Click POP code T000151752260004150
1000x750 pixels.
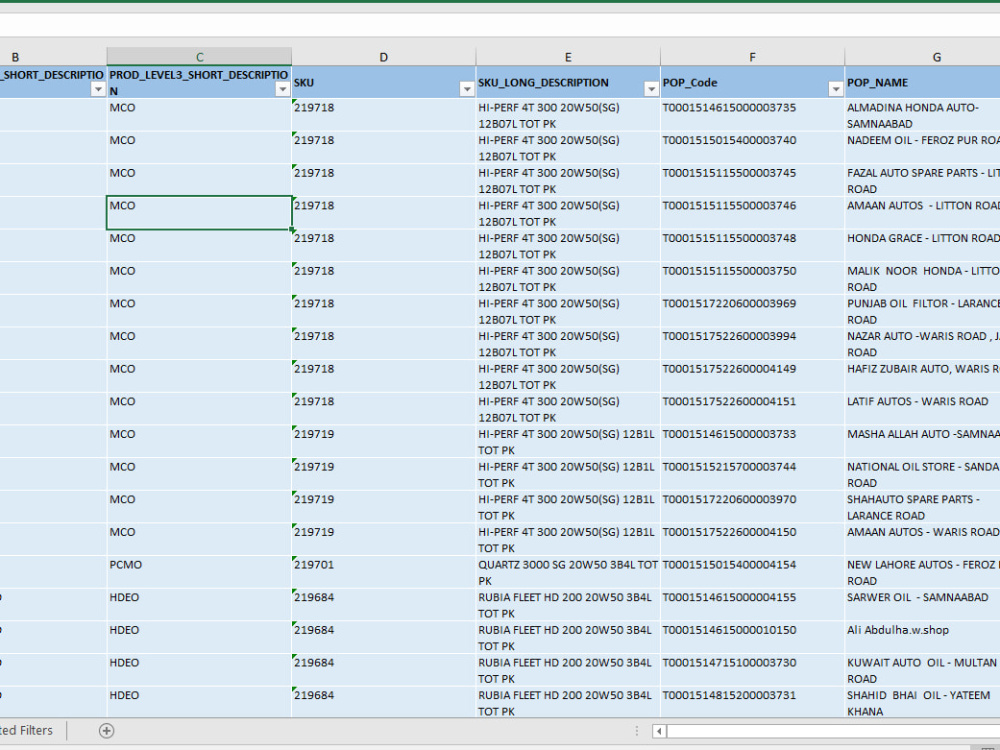752,540
